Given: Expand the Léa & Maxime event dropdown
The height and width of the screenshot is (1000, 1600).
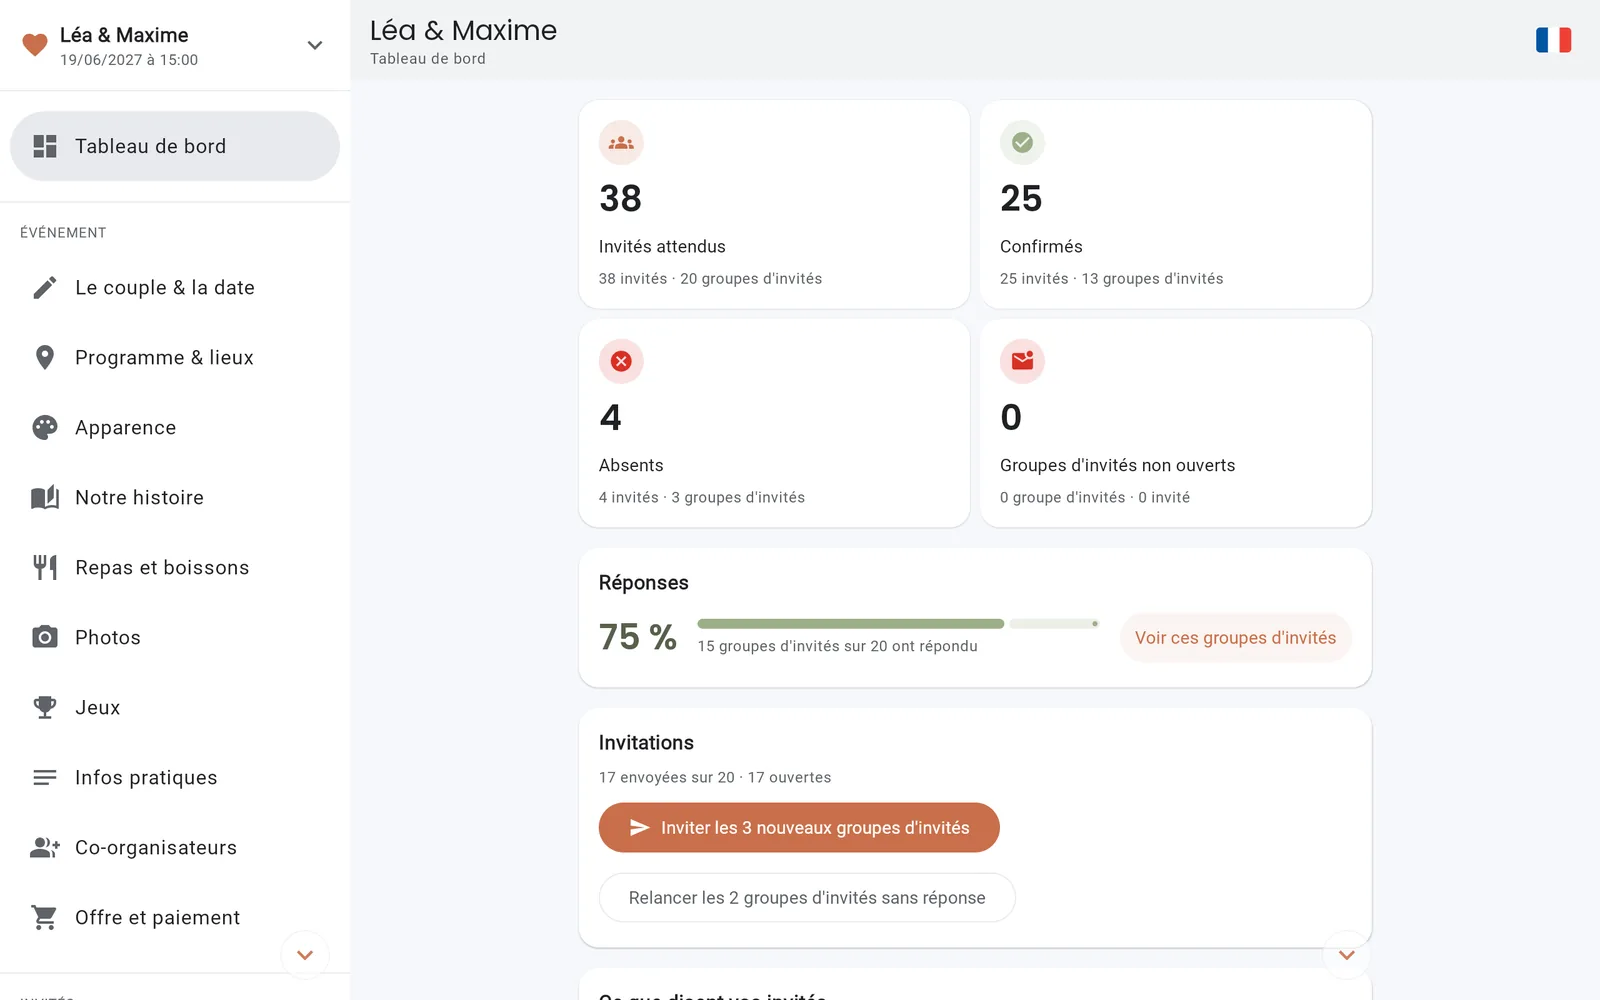Looking at the screenshot, I should pos(315,45).
